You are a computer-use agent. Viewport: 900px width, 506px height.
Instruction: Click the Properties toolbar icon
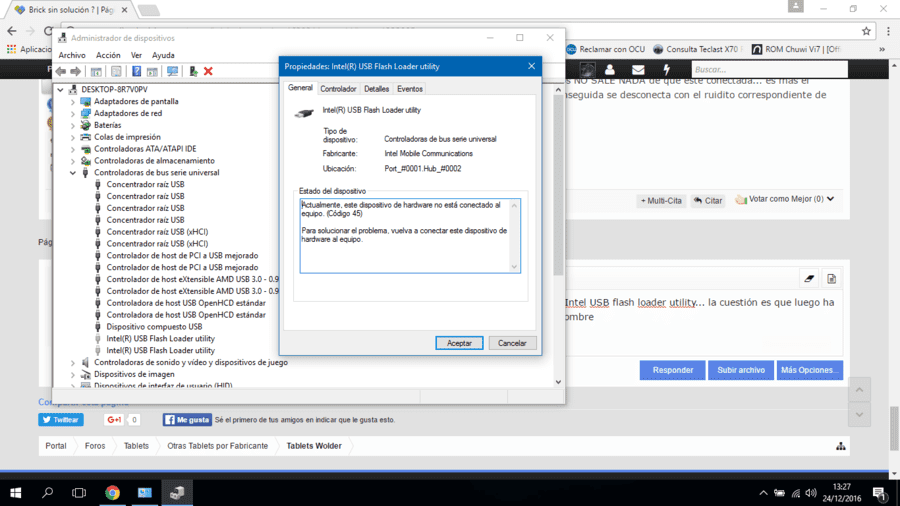117,71
